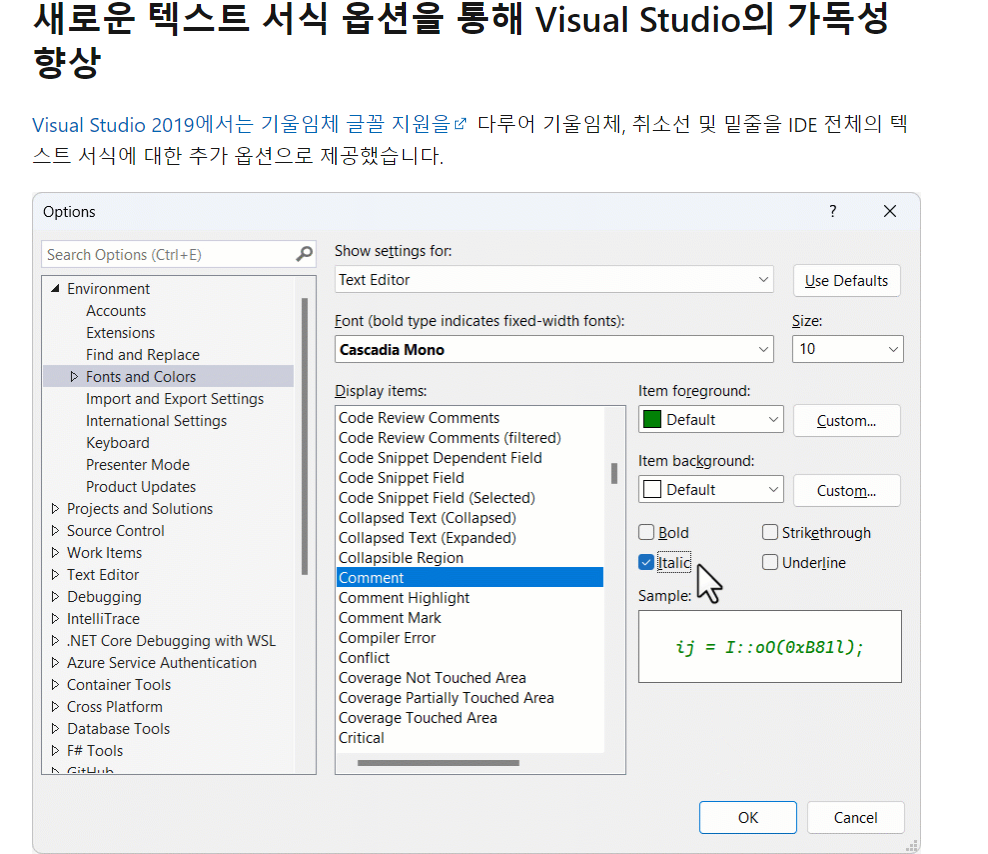The image size is (988, 854).
Task: Open the Item background dropdown
Action: 711,490
